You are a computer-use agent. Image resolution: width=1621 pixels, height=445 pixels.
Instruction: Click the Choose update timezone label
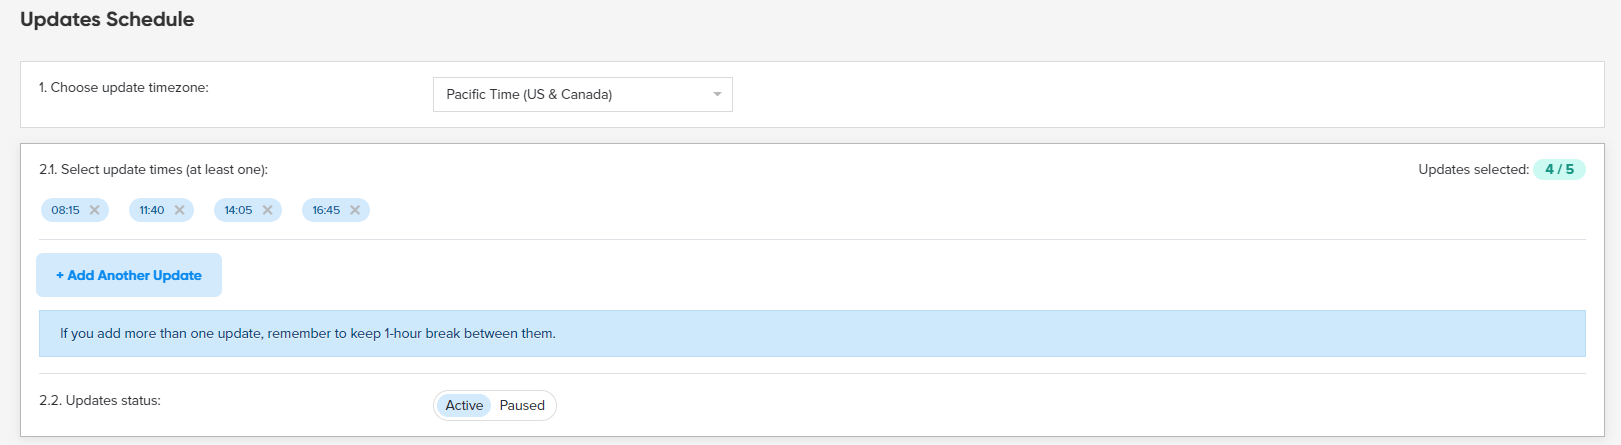pos(124,87)
